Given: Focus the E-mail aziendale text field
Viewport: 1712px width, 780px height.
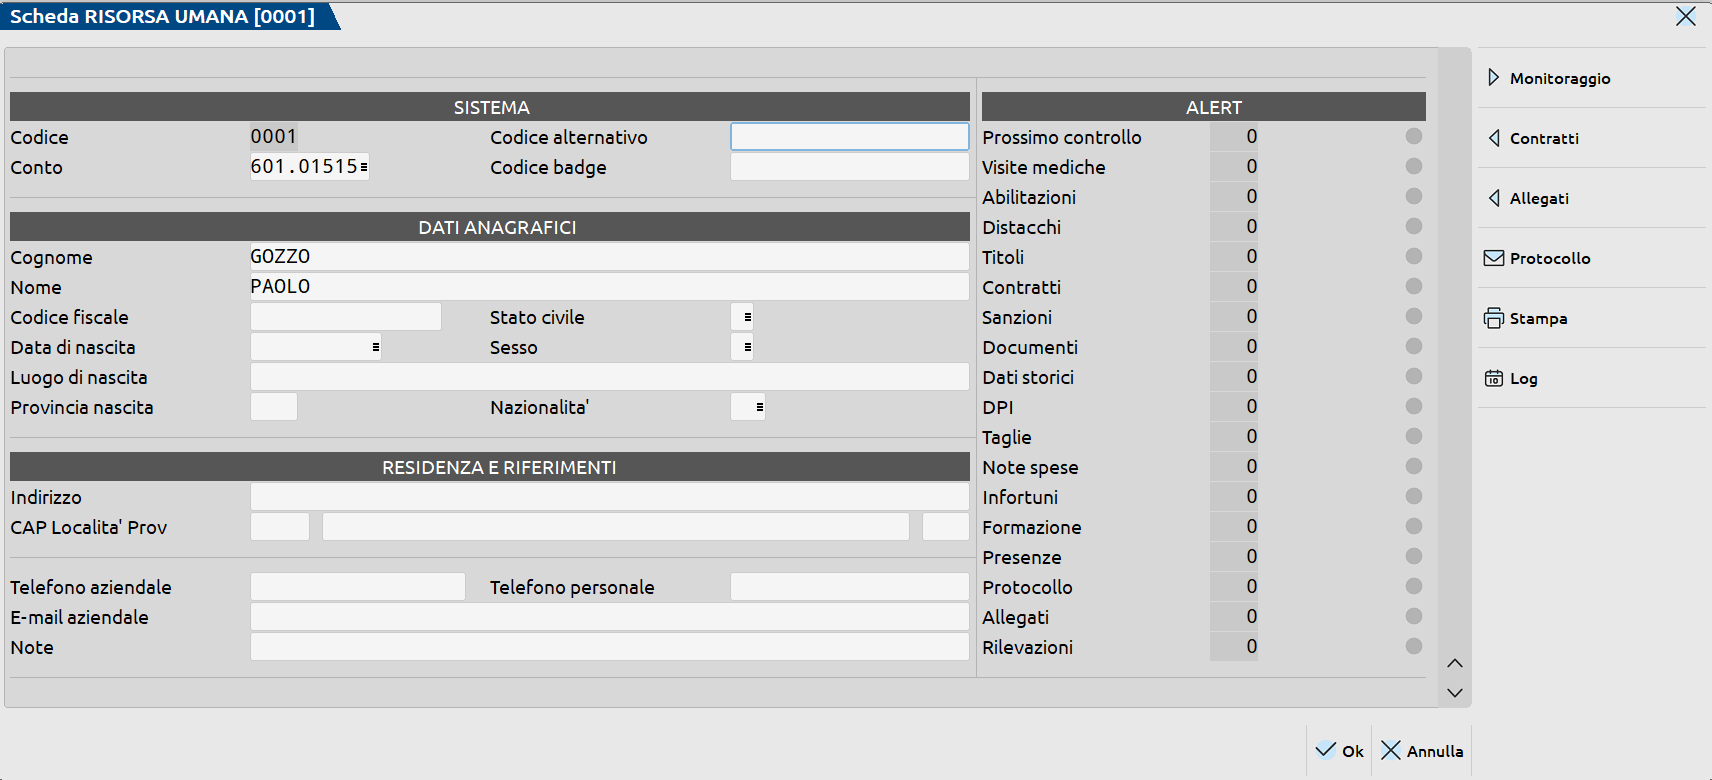Looking at the screenshot, I should (609, 617).
